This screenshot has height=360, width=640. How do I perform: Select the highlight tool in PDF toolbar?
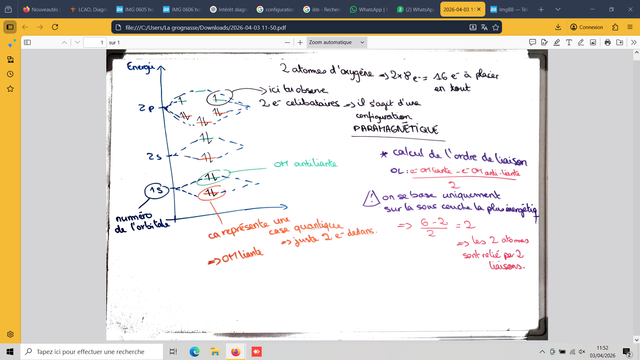click(x=556, y=42)
